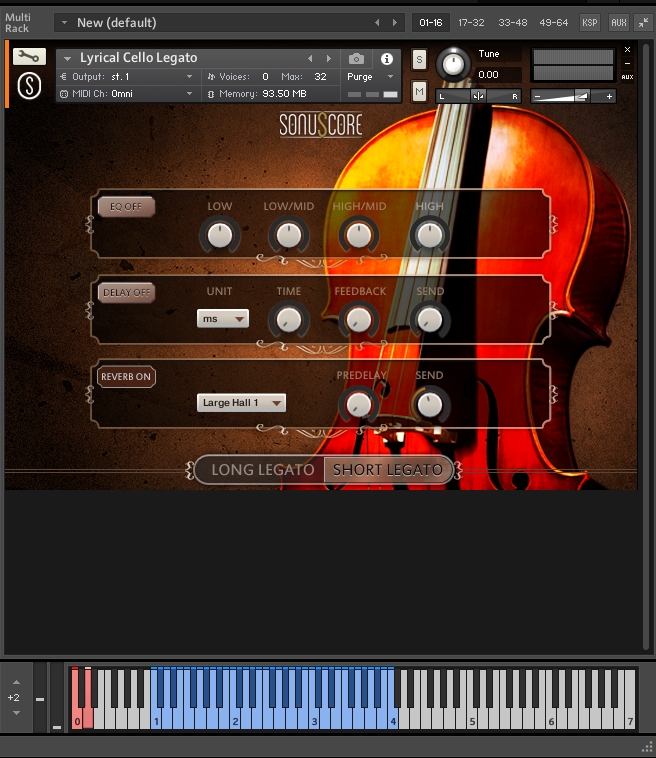Click the EQ LOW knob
Screen dimensions: 656x758
pos(220,235)
